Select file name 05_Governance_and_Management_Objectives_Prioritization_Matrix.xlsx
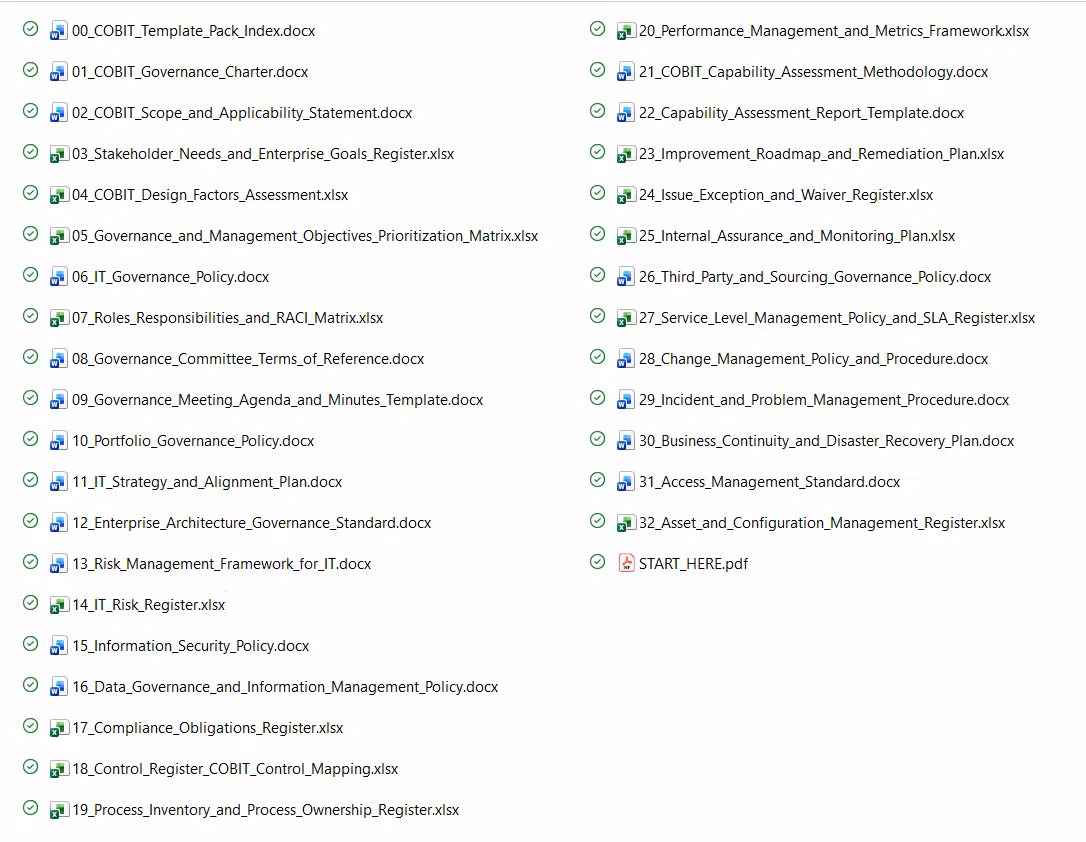The image size is (1086, 842). (305, 236)
